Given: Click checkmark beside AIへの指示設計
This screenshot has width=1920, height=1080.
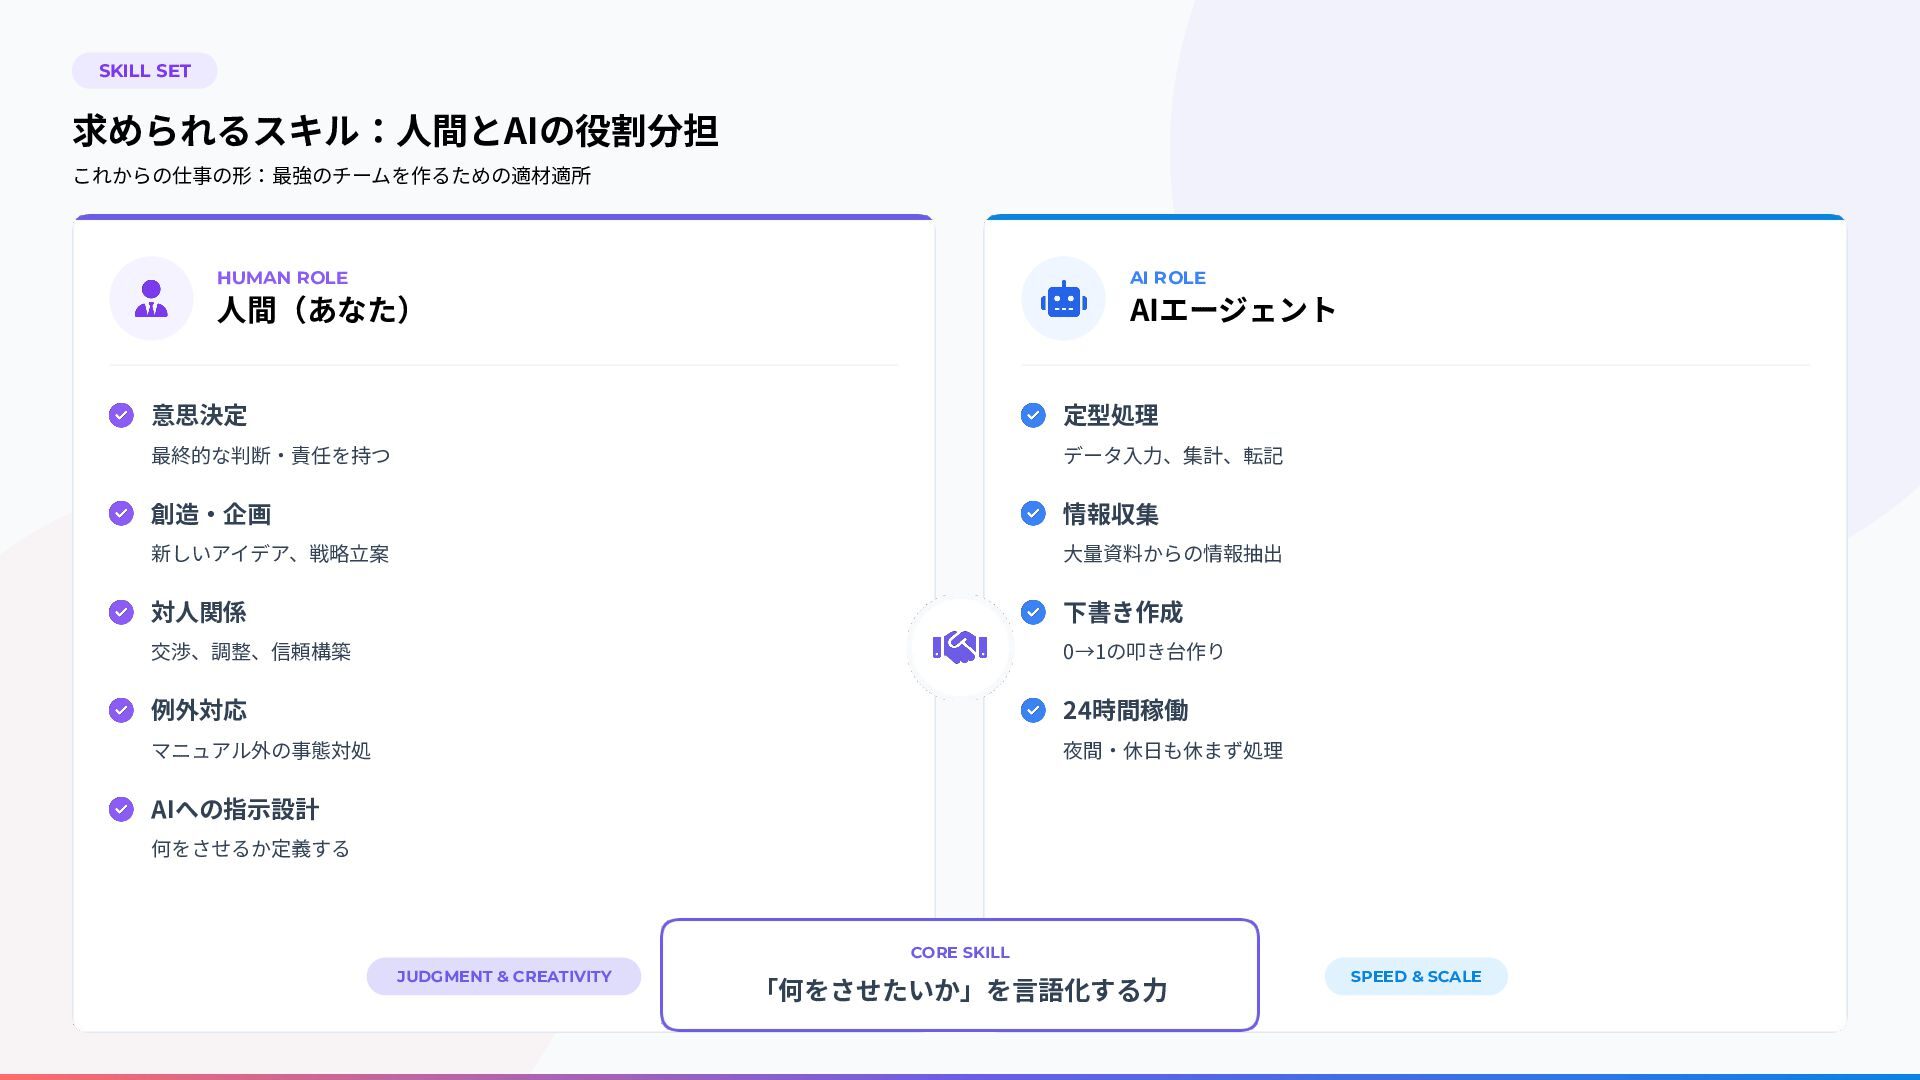Looking at the screenshot, I should click(x=121, y=809).
